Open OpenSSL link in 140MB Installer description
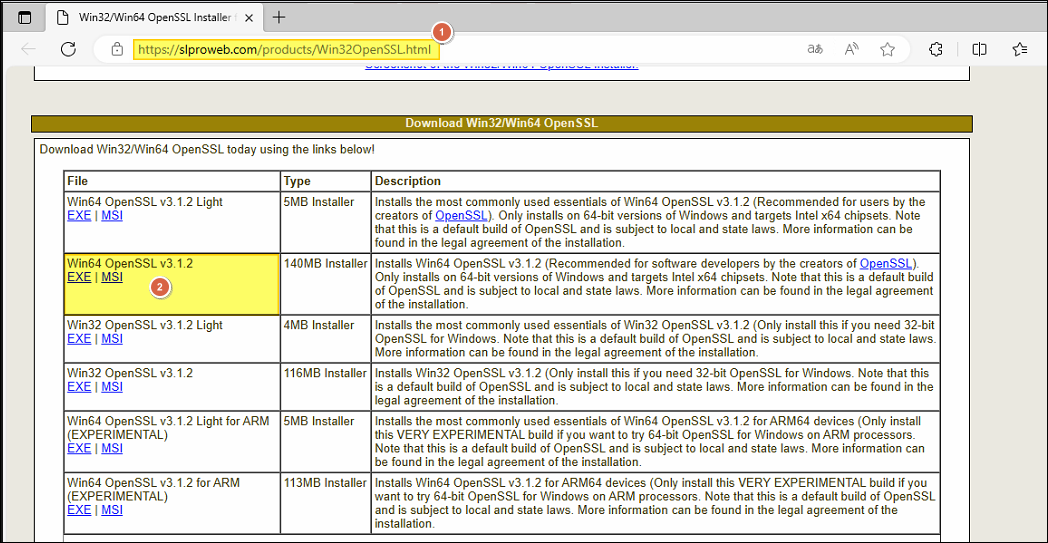 pos(886,264)
